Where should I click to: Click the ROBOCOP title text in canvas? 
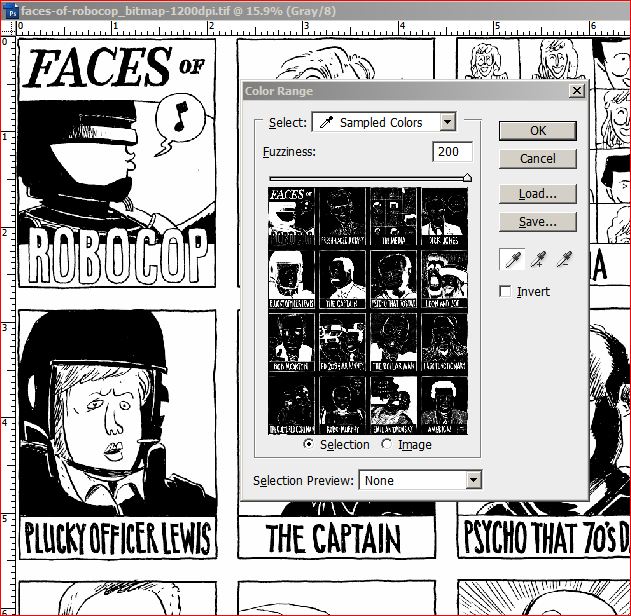tap(118, 255)
